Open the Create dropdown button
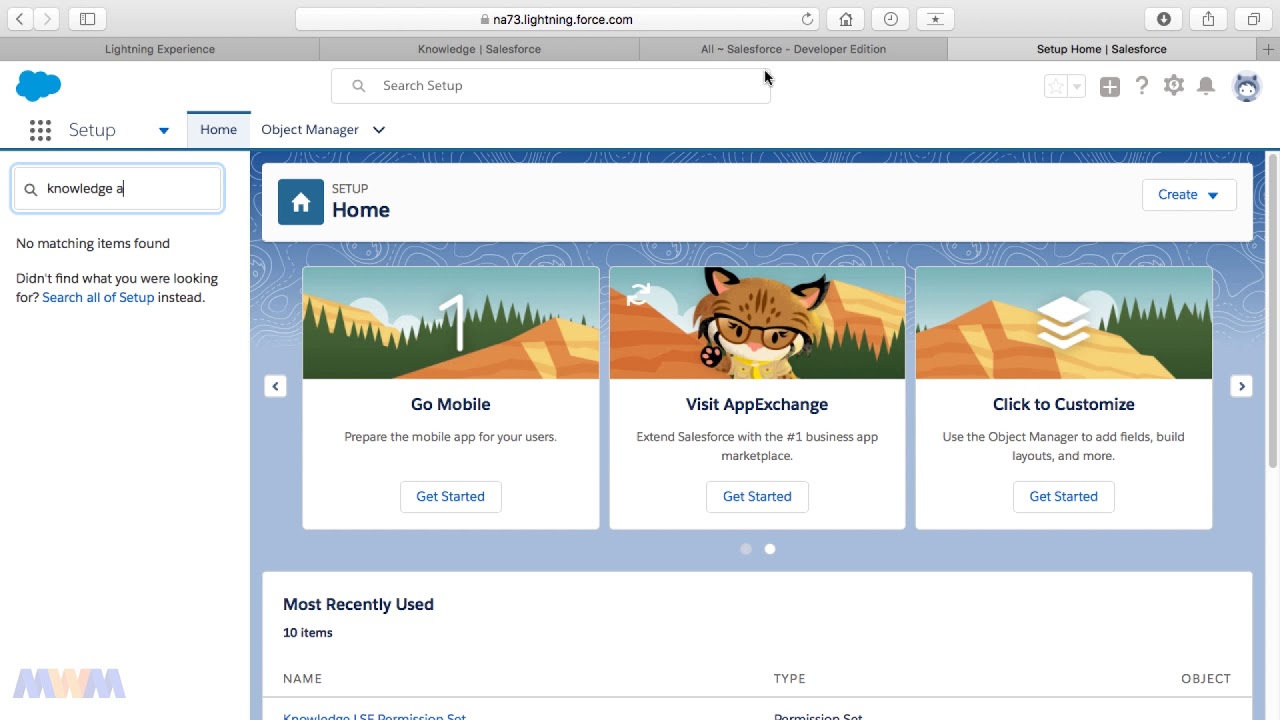 [x=1189, y=195]
